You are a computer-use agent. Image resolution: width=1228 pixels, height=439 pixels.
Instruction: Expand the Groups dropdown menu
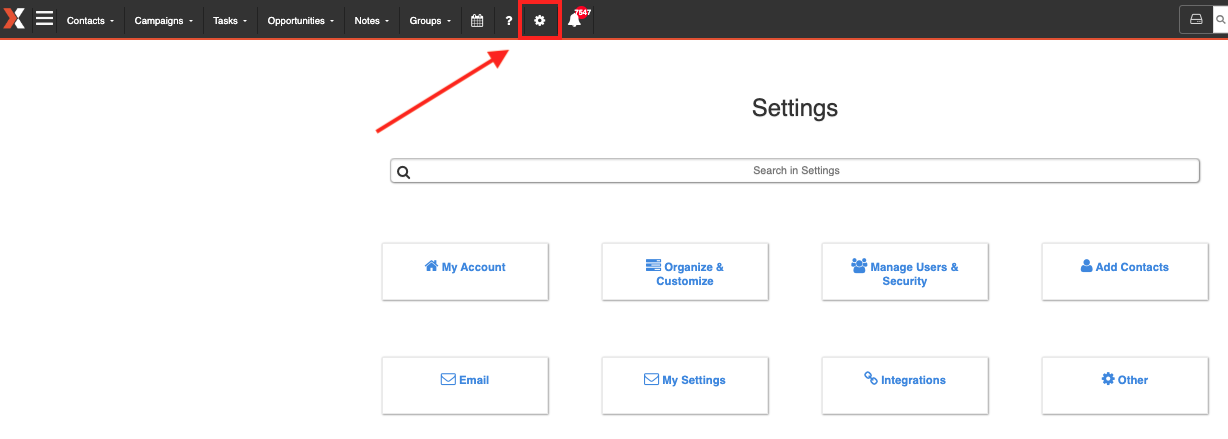point(431,20)
